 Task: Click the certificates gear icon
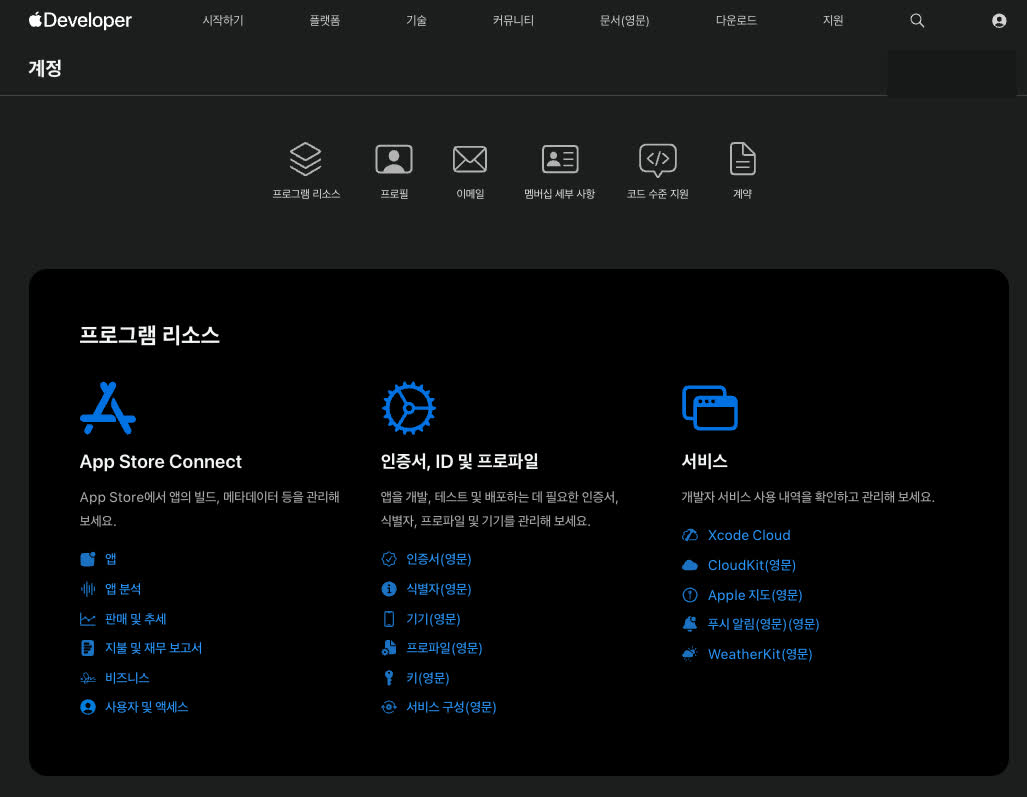click(409, 408)
